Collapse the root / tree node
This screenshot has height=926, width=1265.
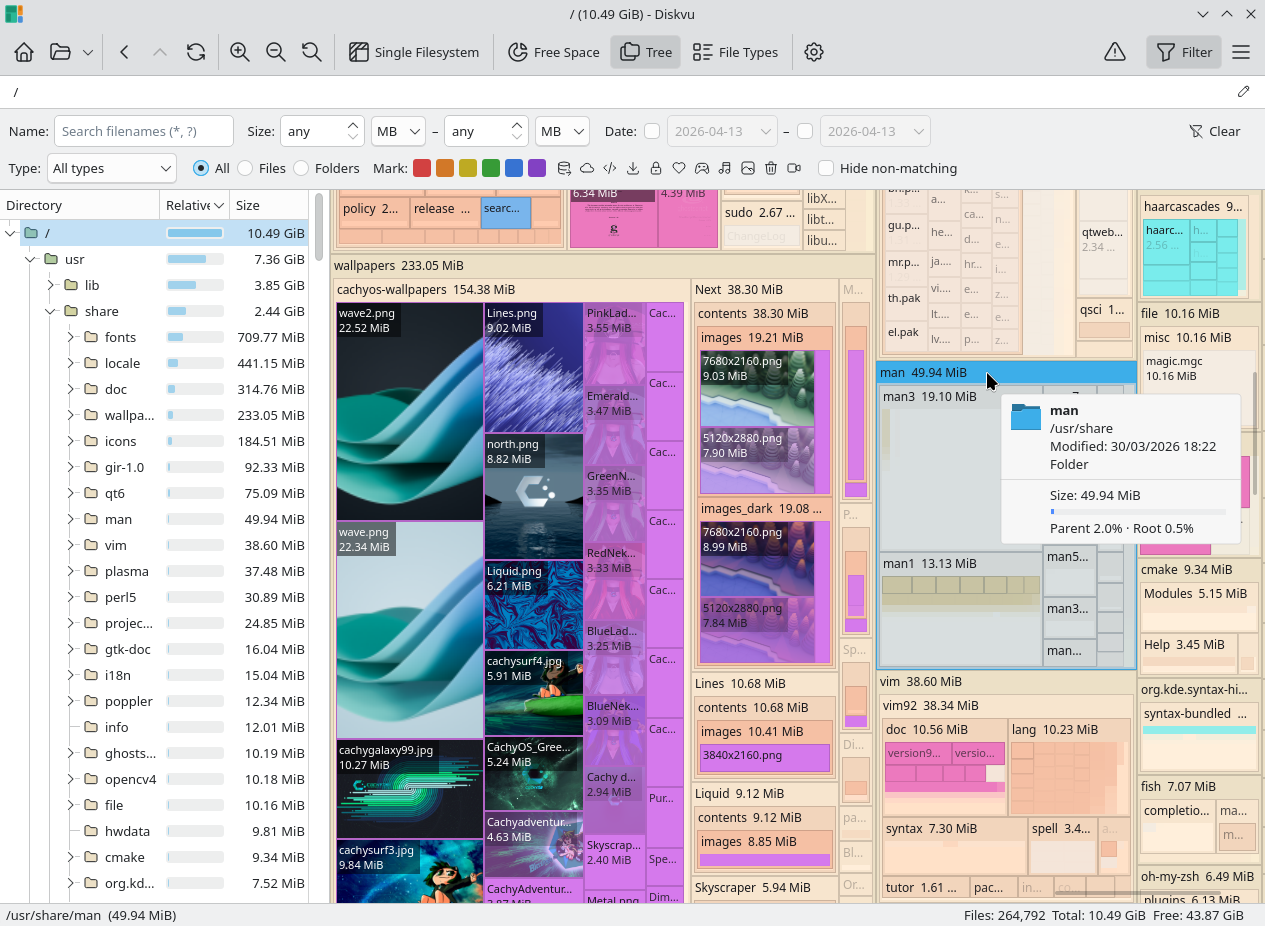[10, 233]
